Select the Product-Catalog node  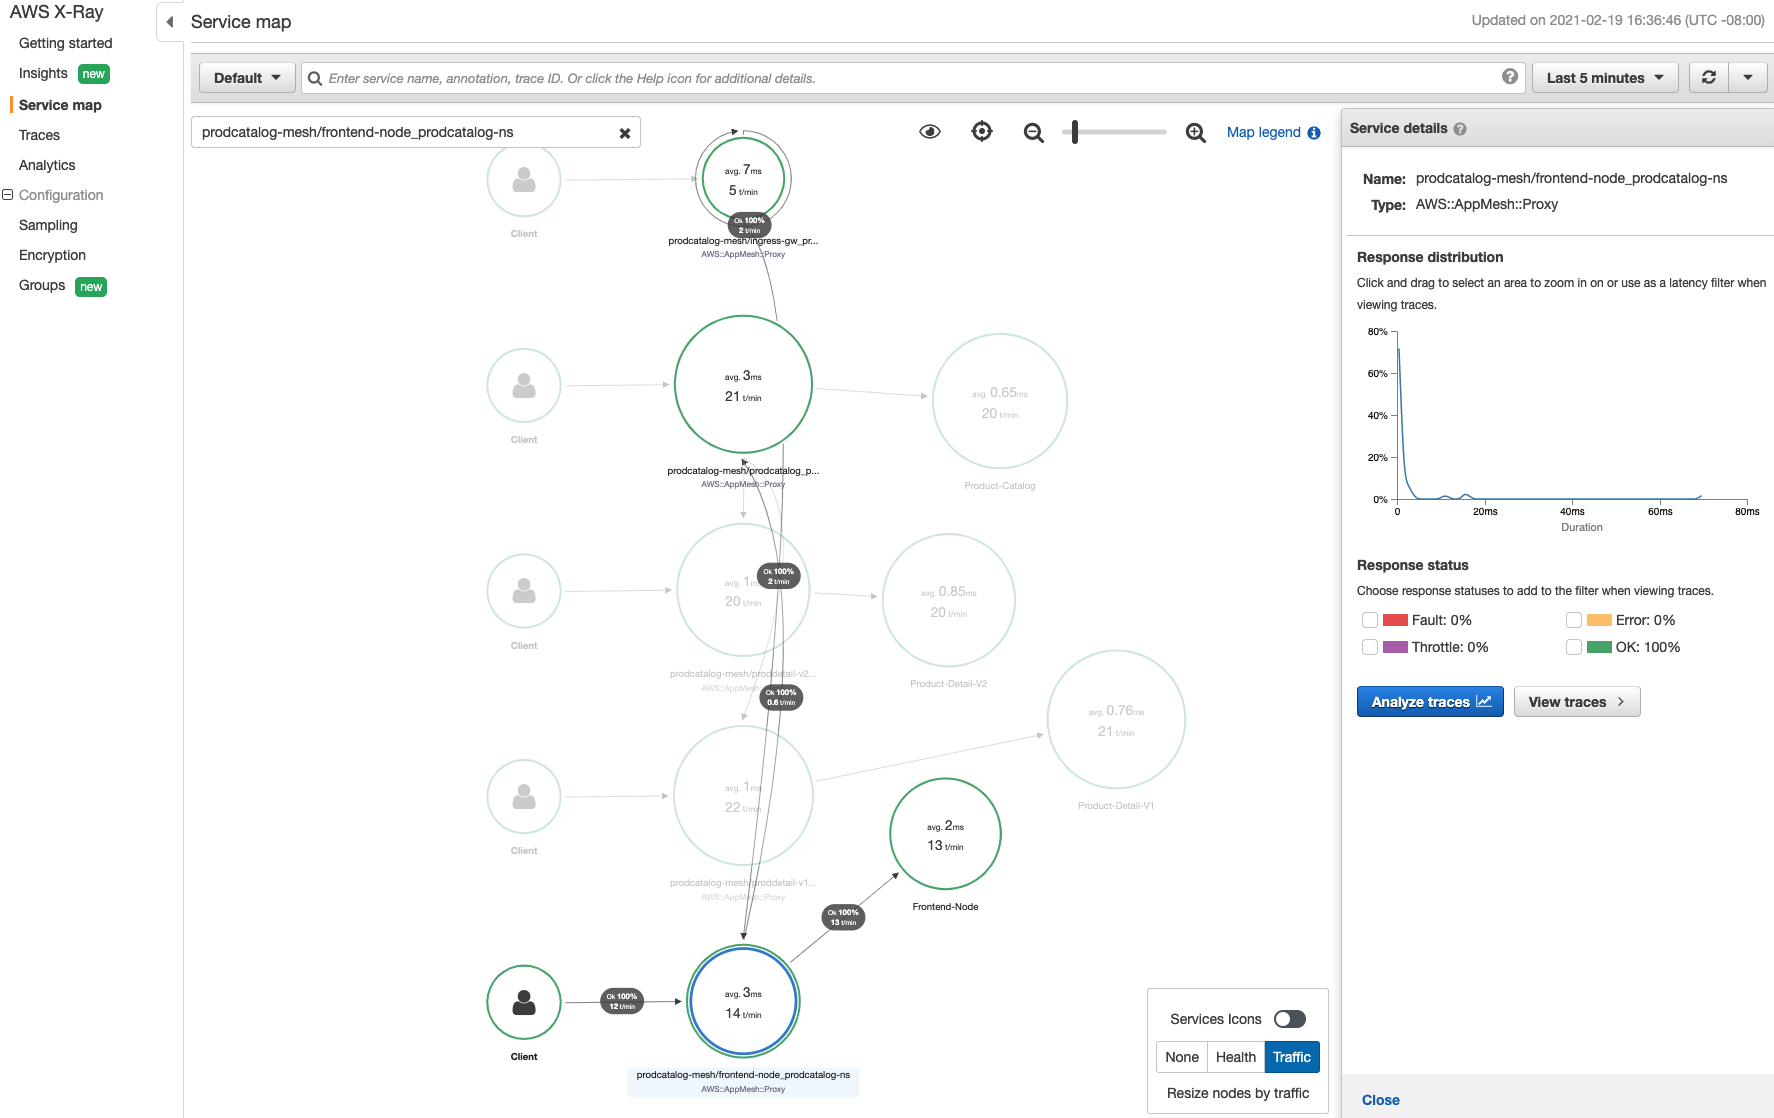tap(1000, 401)
